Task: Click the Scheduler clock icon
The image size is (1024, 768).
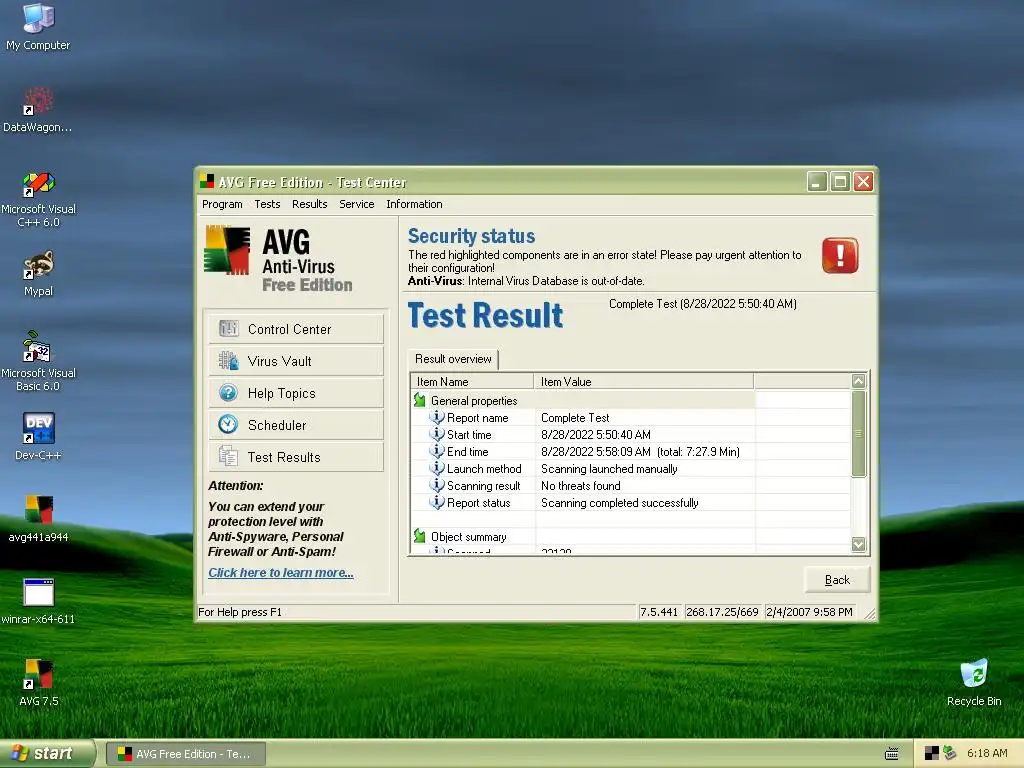Action: (x=229, y=424)
